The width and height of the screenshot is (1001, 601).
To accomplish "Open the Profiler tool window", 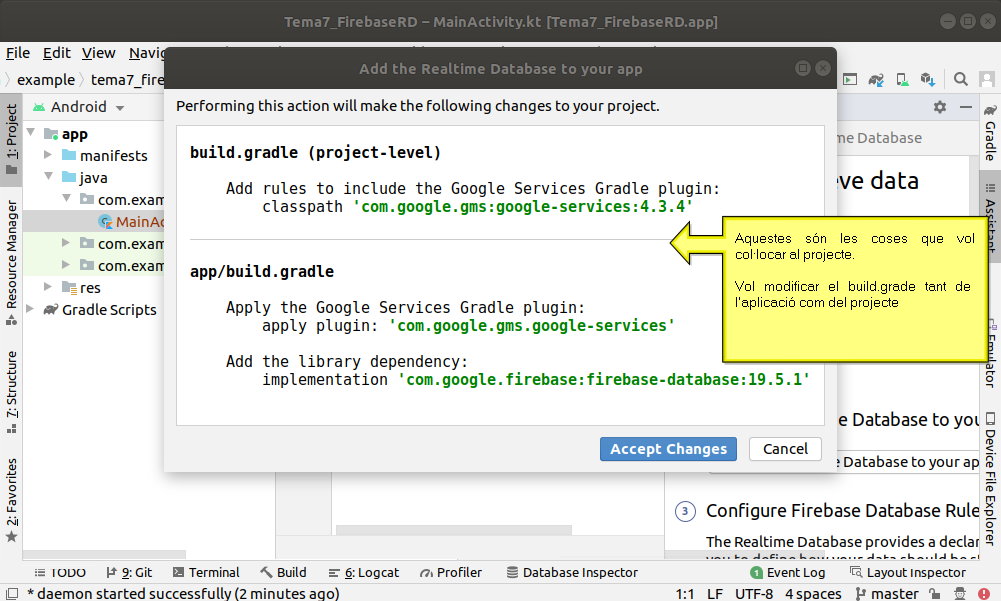I will coord(451,572).
